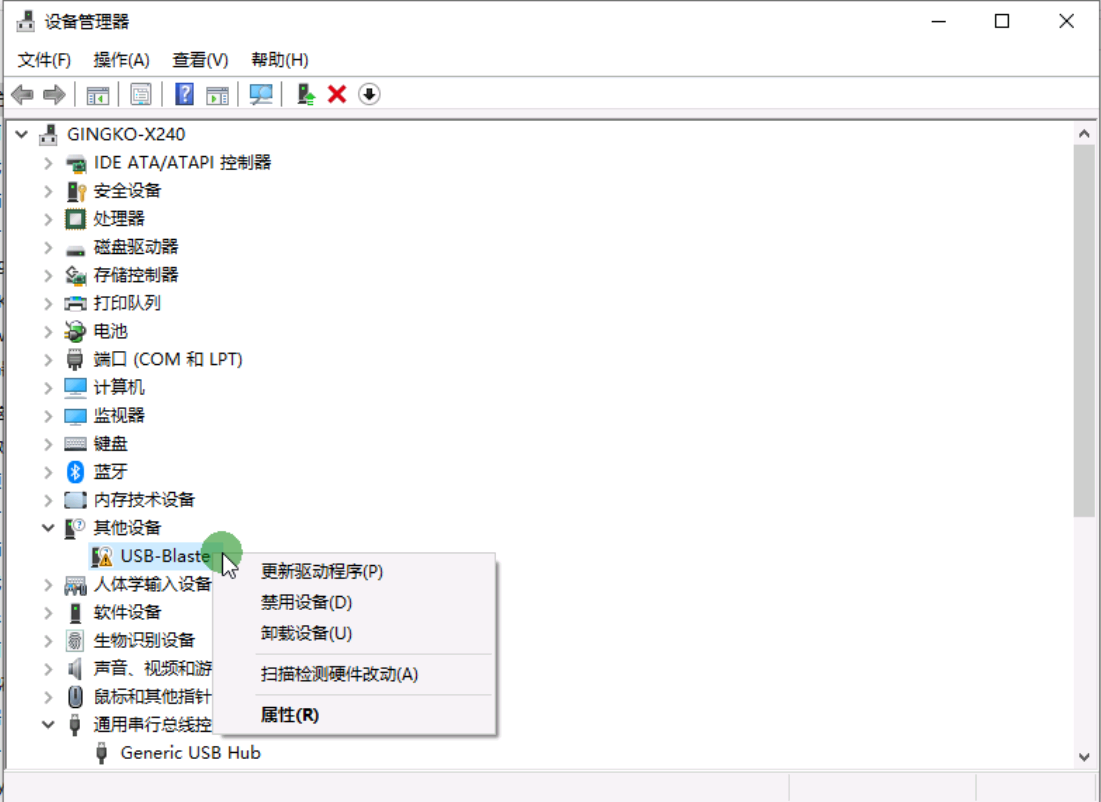
Task: Click the disable device down-arrow icon
Action: (370, 94)
